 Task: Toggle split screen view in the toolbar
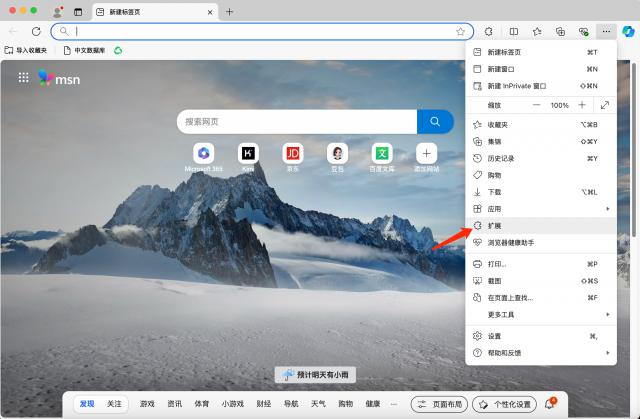[x=514, y=31]
